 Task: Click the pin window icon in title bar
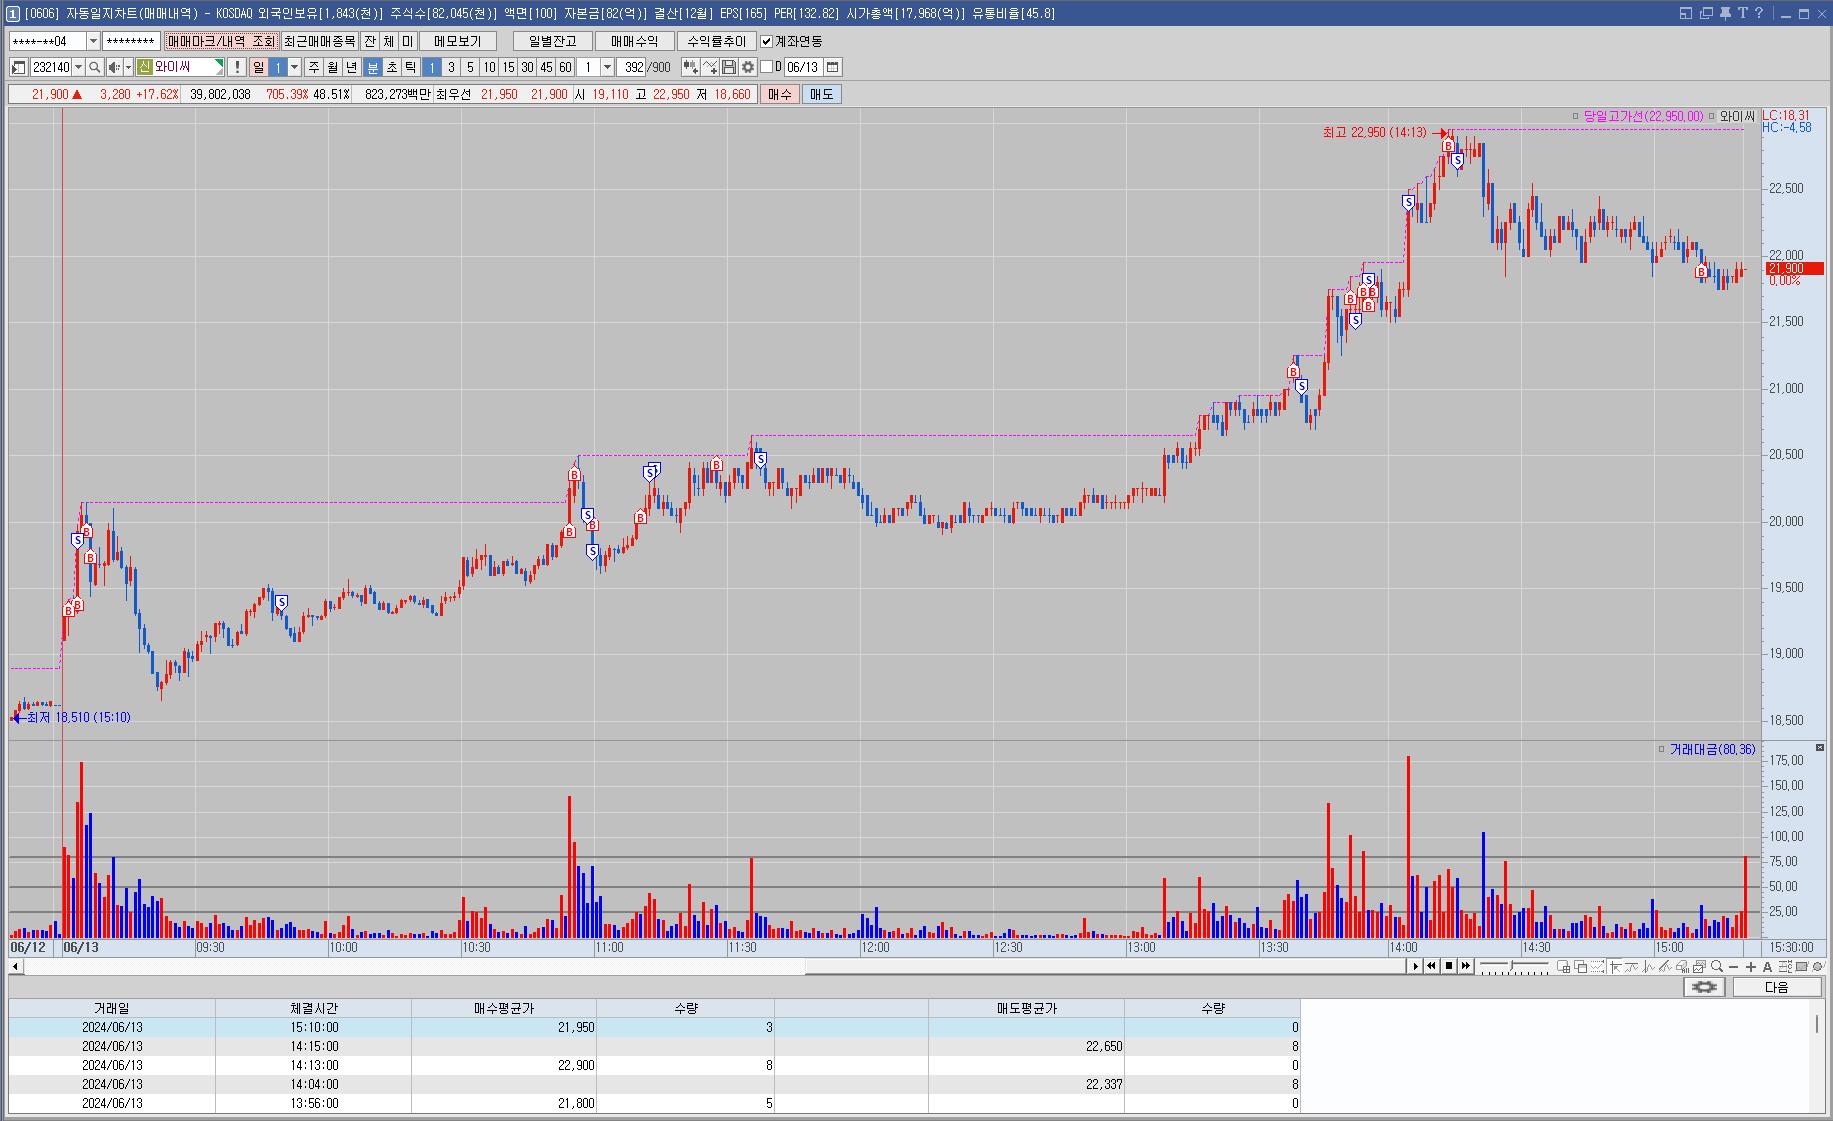(1725, 13)
